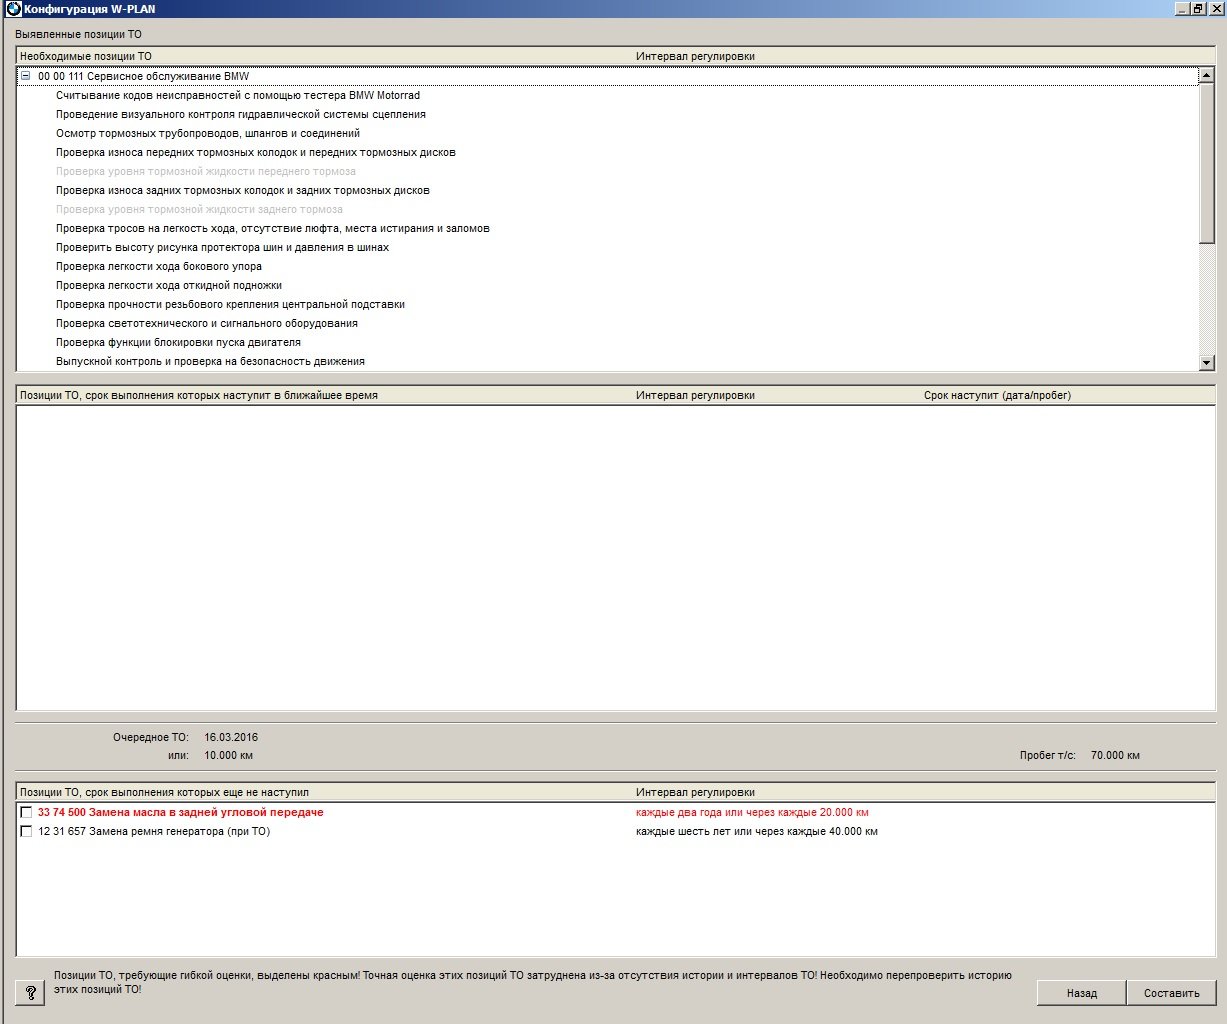1227x1024 pixels.
Task: Click the BMW logo in title bar
Action: [13, 9]
